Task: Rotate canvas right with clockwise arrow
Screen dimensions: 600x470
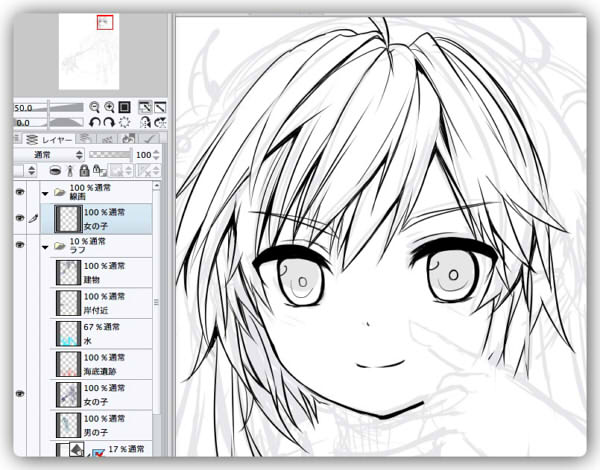Action: (108, 122)
